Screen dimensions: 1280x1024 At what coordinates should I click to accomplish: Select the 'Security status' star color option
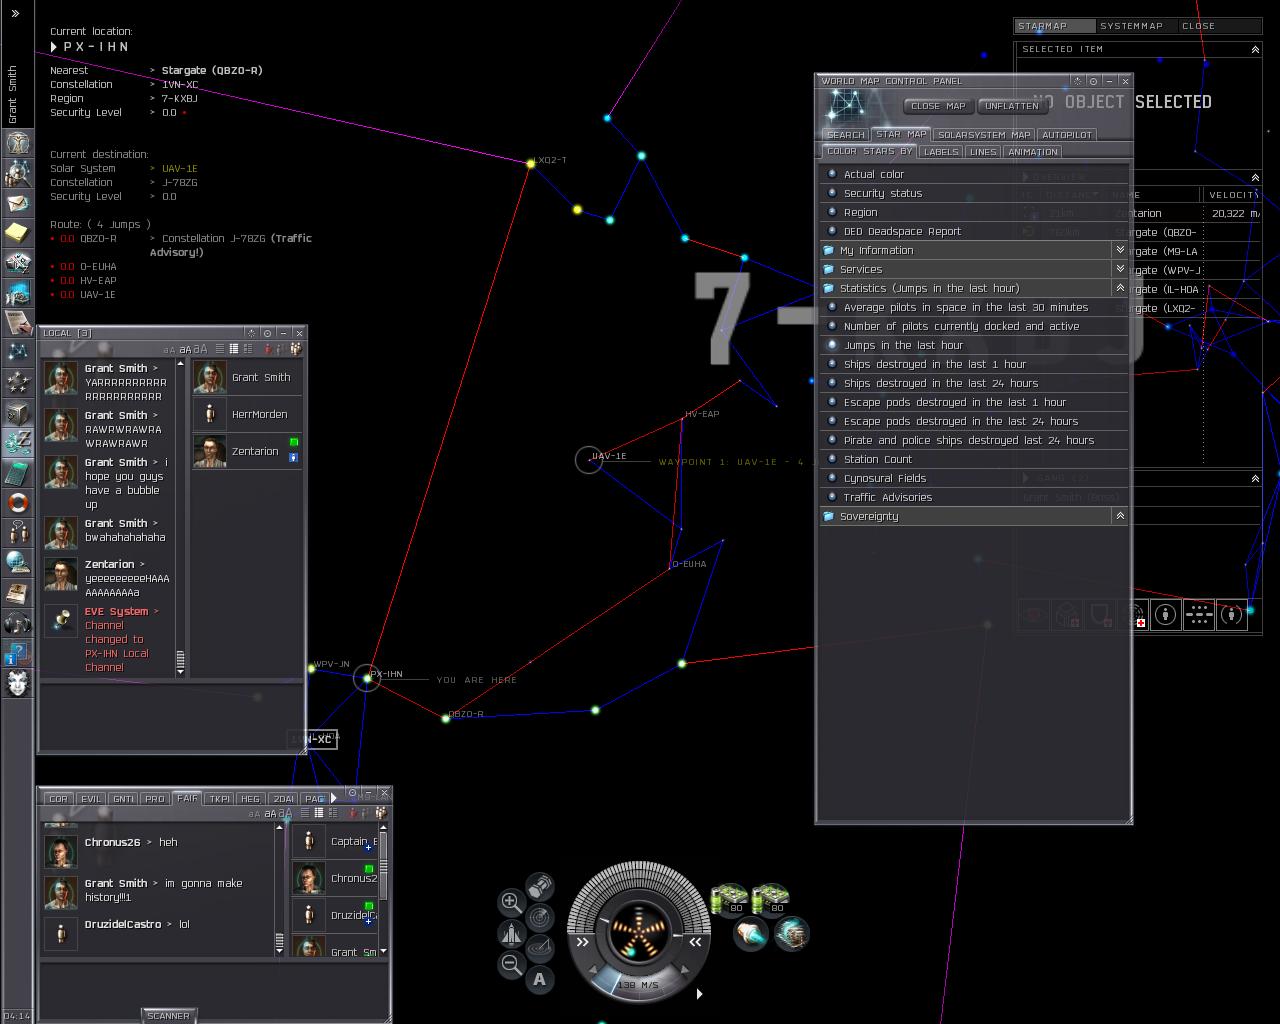click(x=883, y=193)
